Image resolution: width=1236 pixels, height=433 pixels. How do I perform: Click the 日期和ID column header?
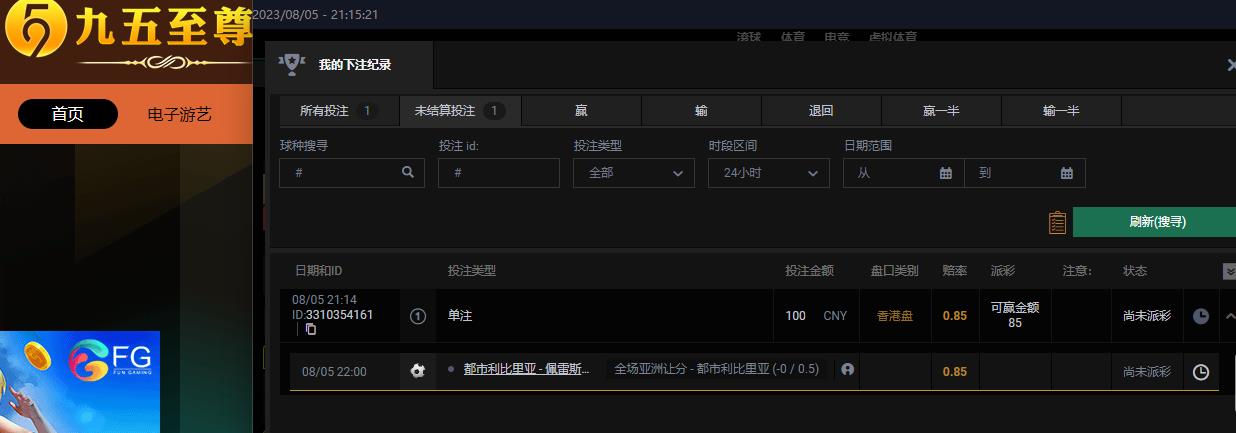pos(319,271)
